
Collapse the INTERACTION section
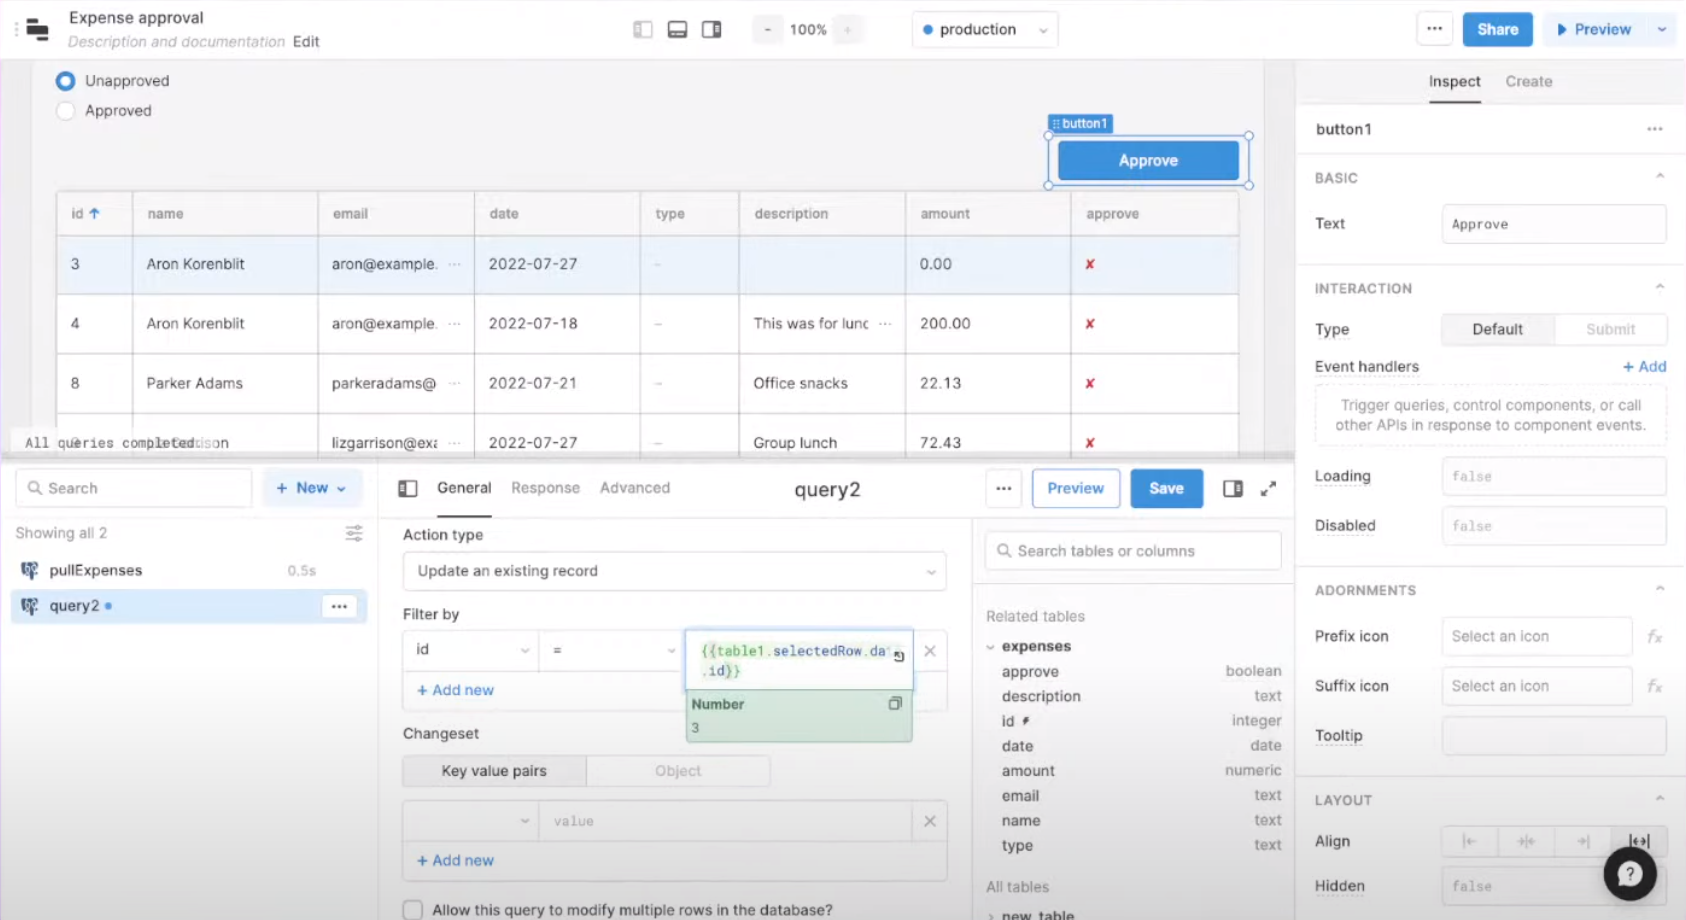(1660, 288)
